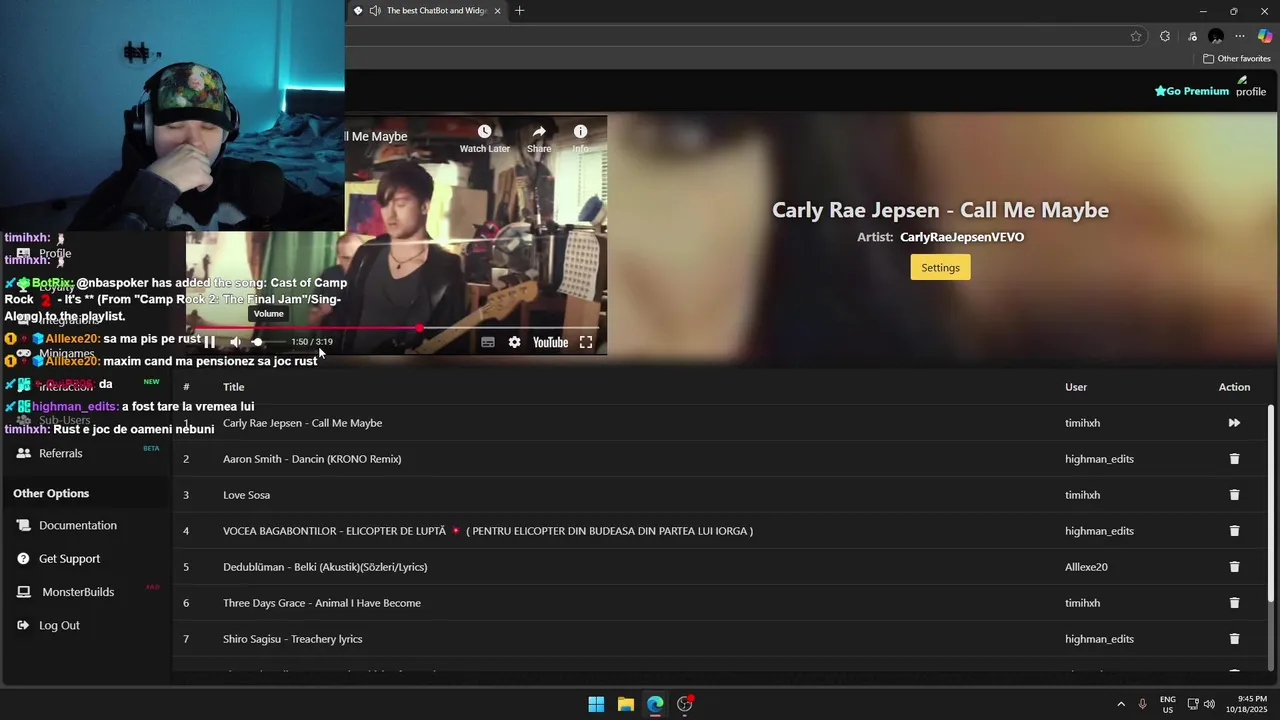Delete Dedublüman - Belki from playlist
Image resolution: width=1280 pixels, height=720 pixels.
[1234, 567]
